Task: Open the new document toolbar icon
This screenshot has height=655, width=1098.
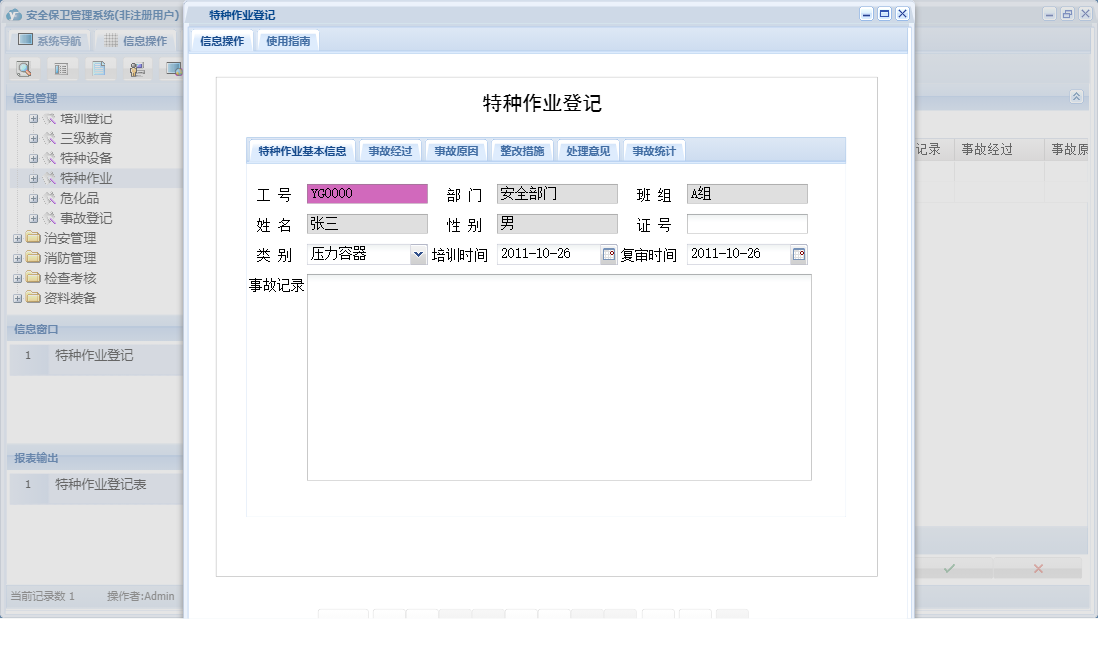Action: click(x=98, y=68)
